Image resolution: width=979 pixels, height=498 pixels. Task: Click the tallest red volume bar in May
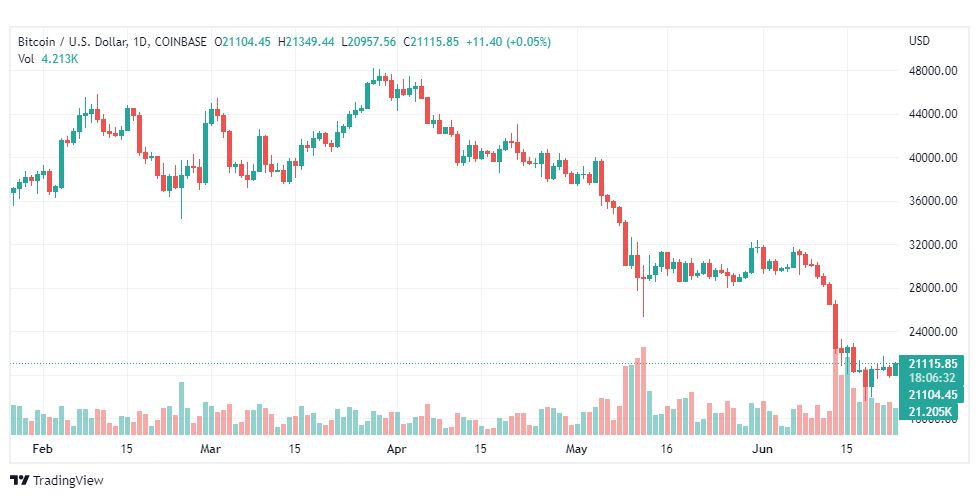pos(643,391)
